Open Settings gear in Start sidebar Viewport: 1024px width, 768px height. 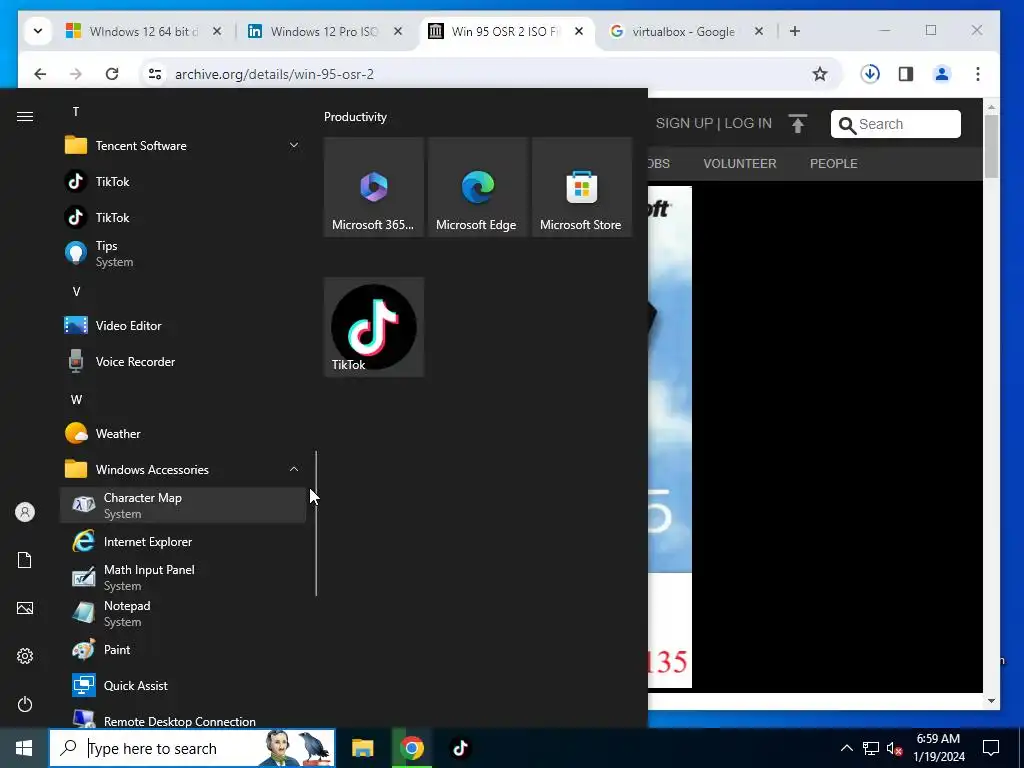[25, 656]
